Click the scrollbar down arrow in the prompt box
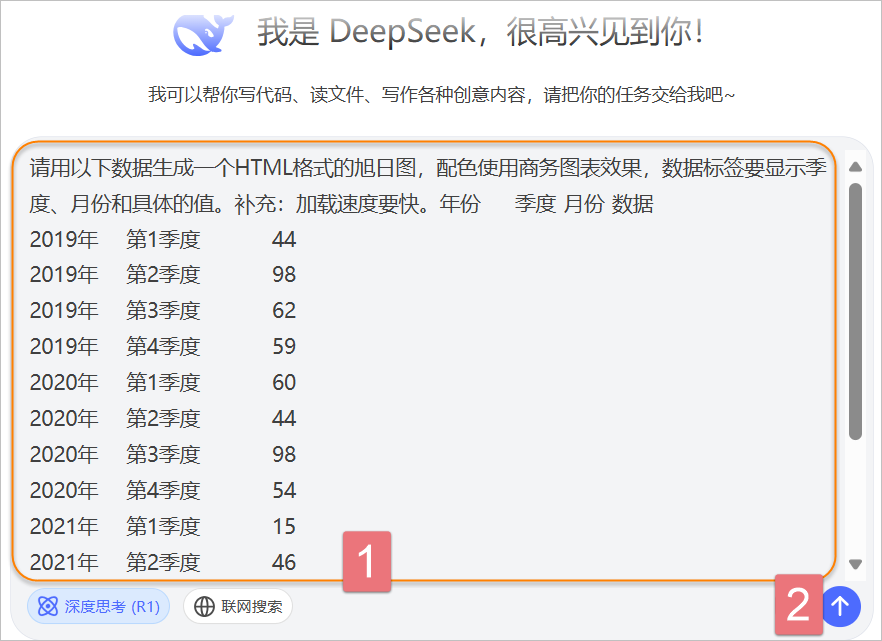The height and width of the screenshot is (641, 882). [x=856, y=564]
